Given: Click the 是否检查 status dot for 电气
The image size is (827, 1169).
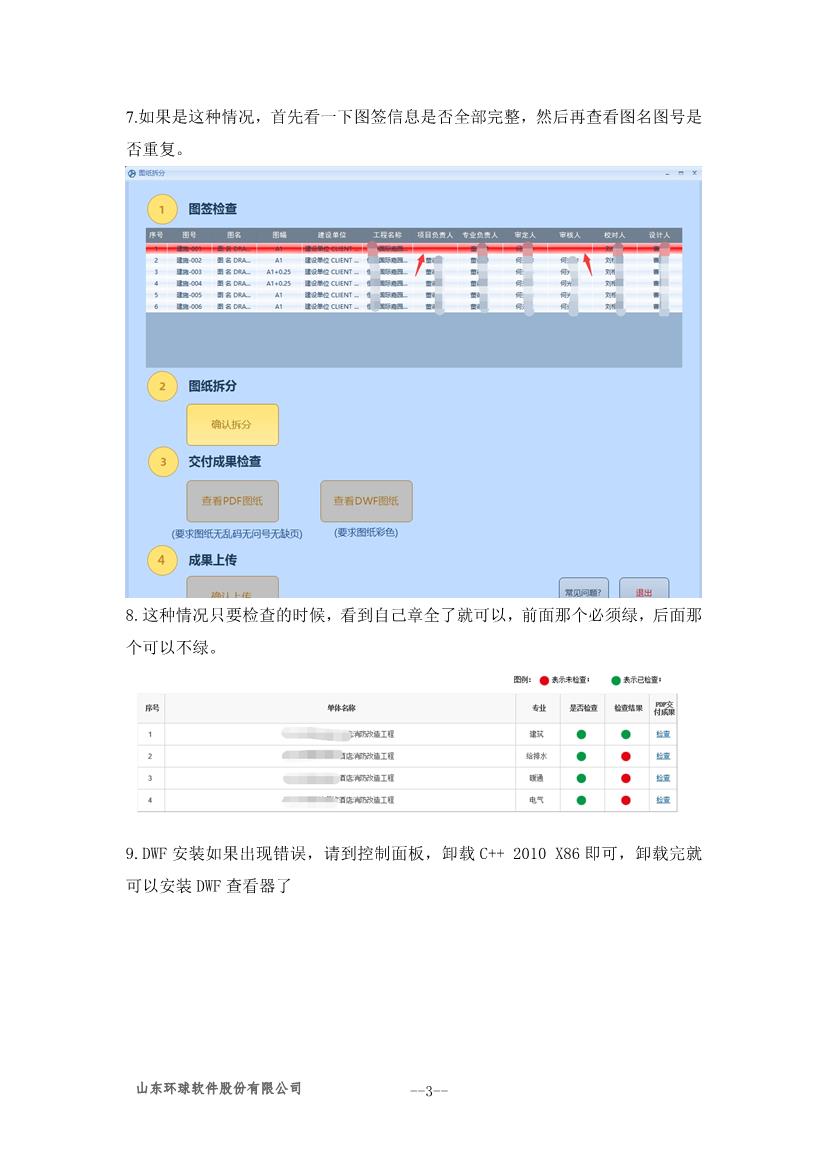Looking at the screenshot, I should 581,800.
